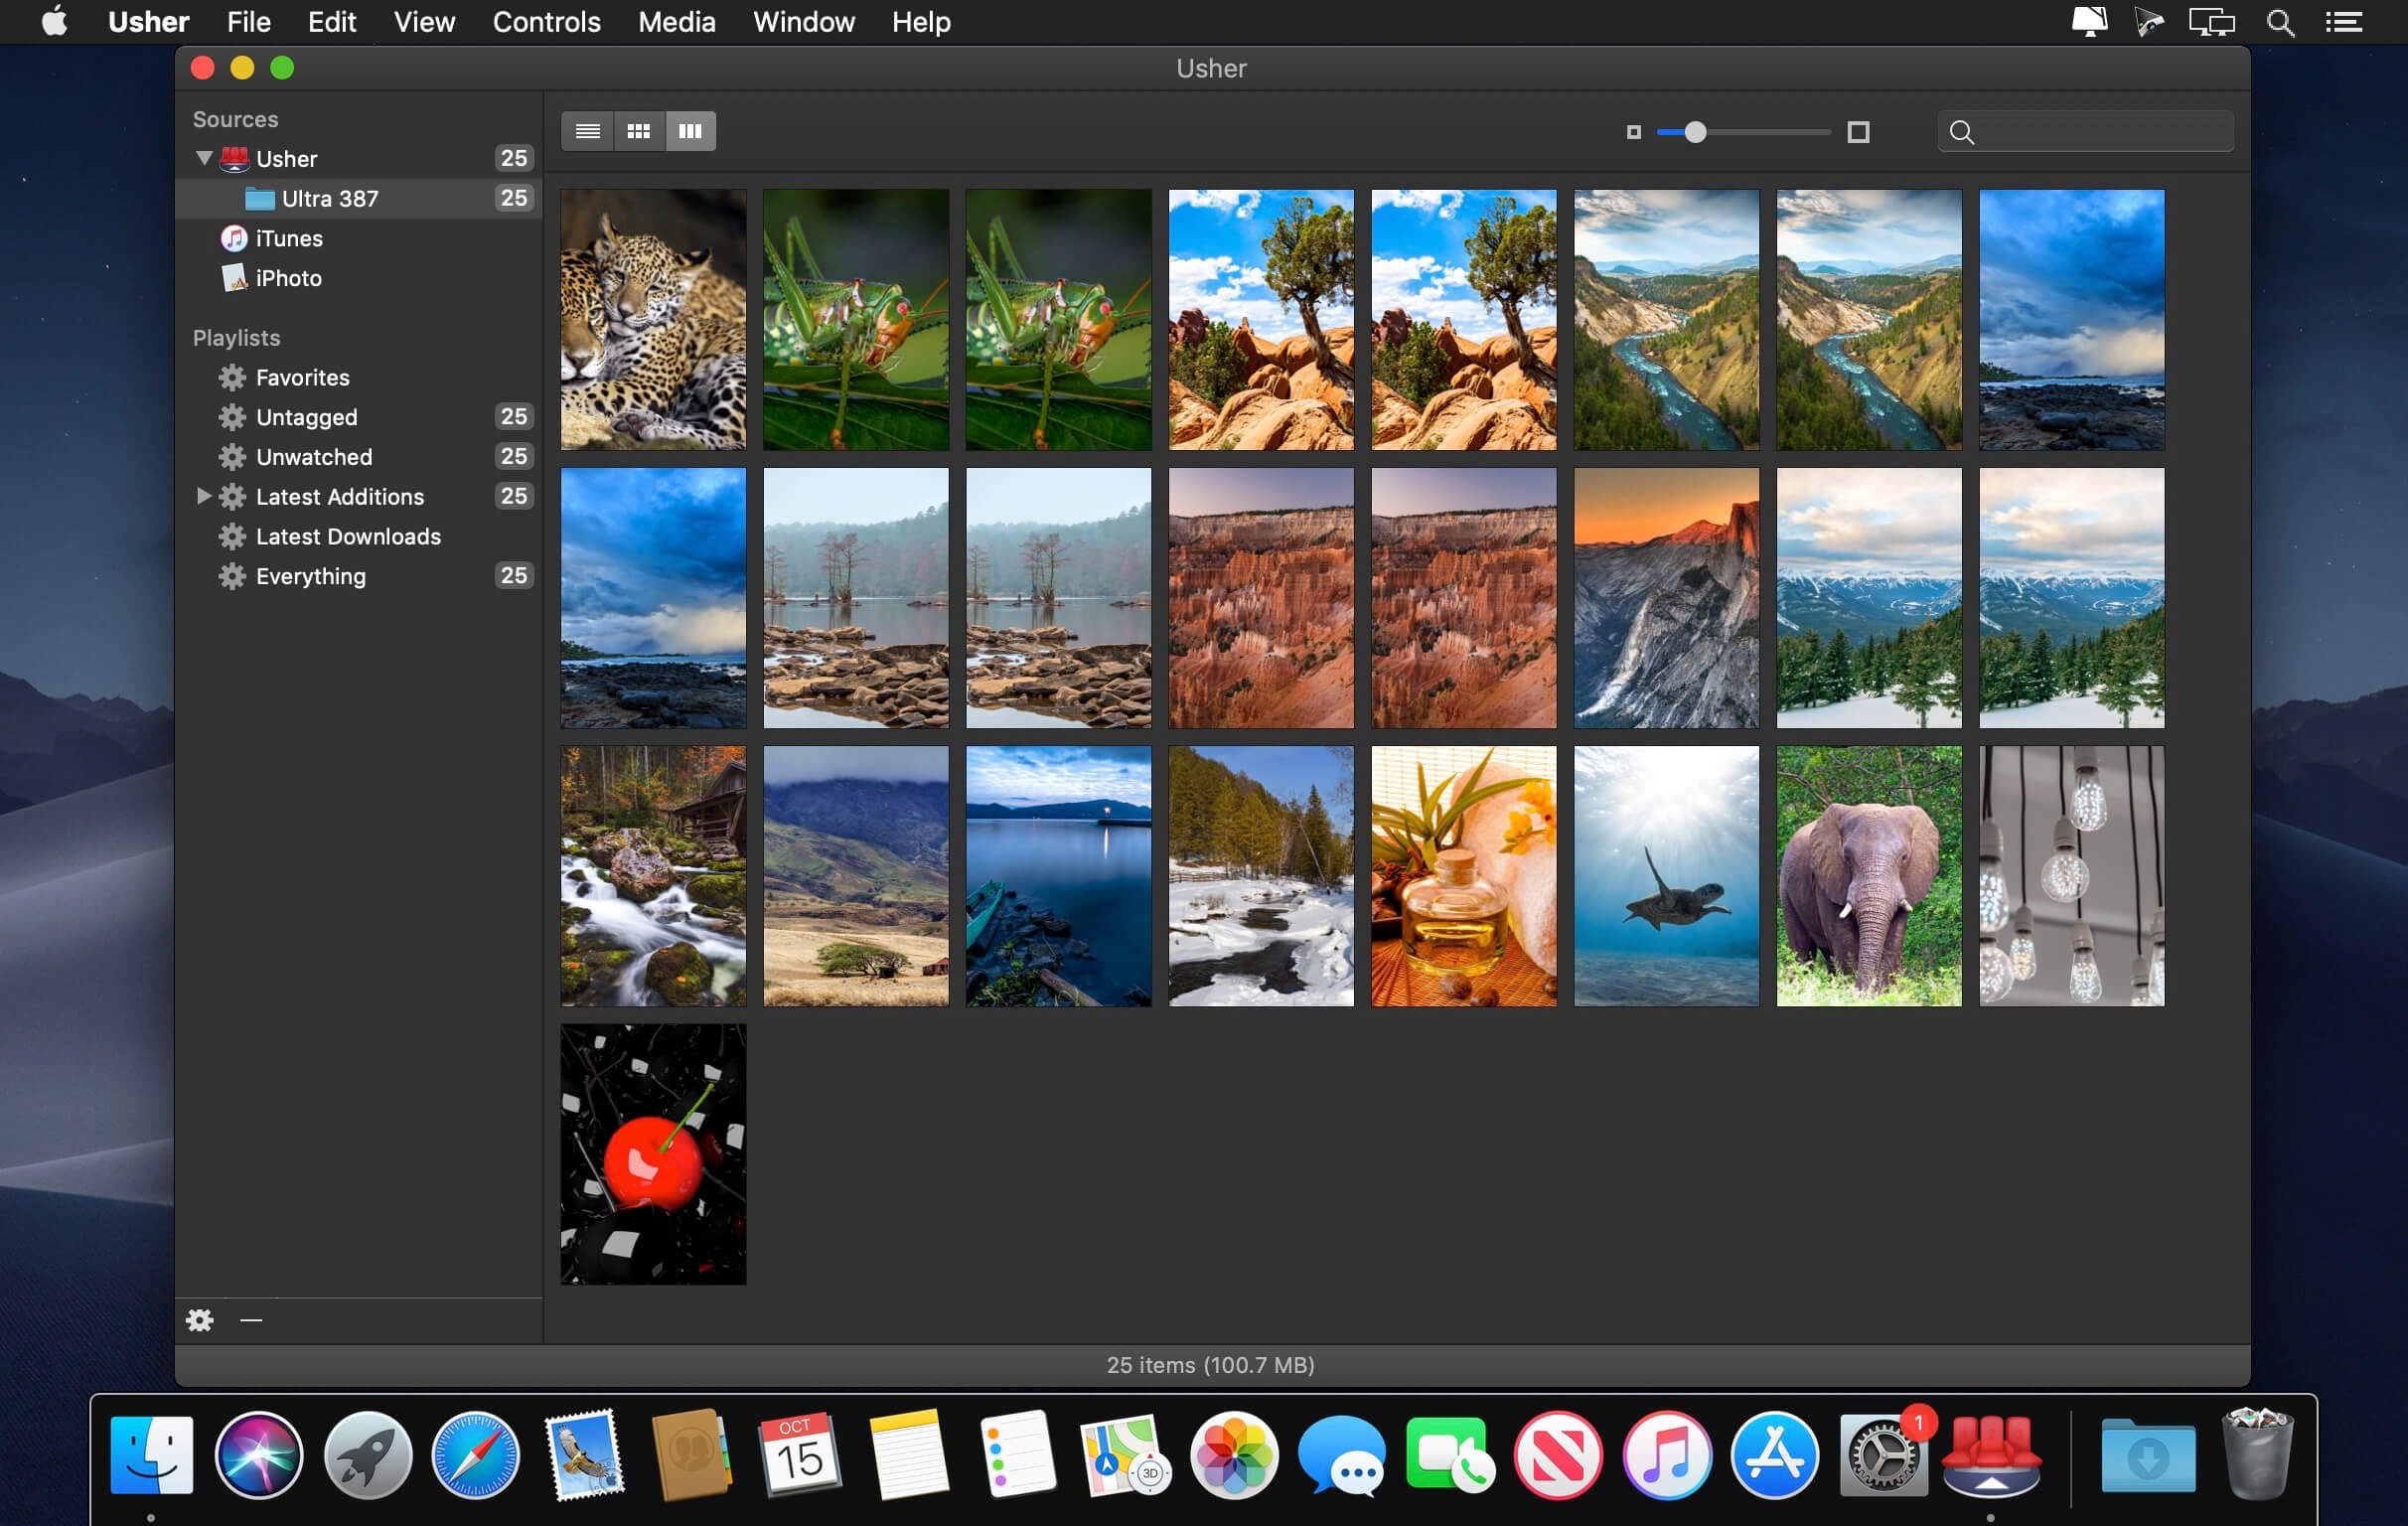The height and width of the screenshot is (1526, 2408).
Task: Collapse the Usher source tree
Action: (204, 158)
